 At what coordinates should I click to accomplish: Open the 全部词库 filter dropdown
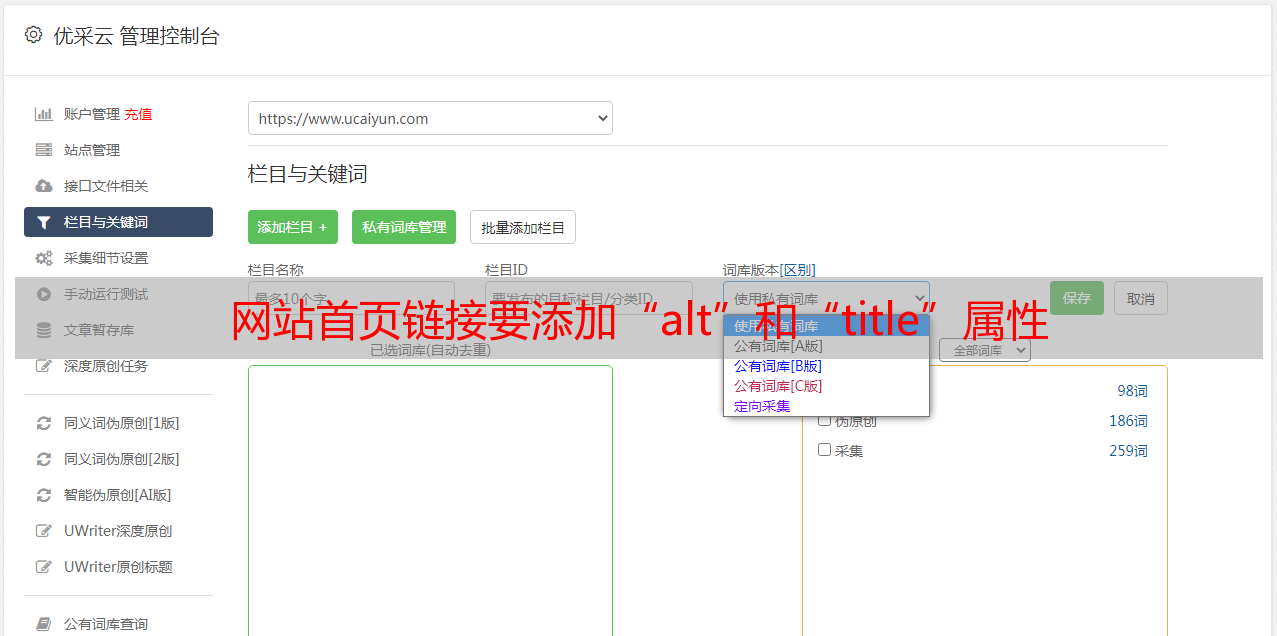pos(985,351)
